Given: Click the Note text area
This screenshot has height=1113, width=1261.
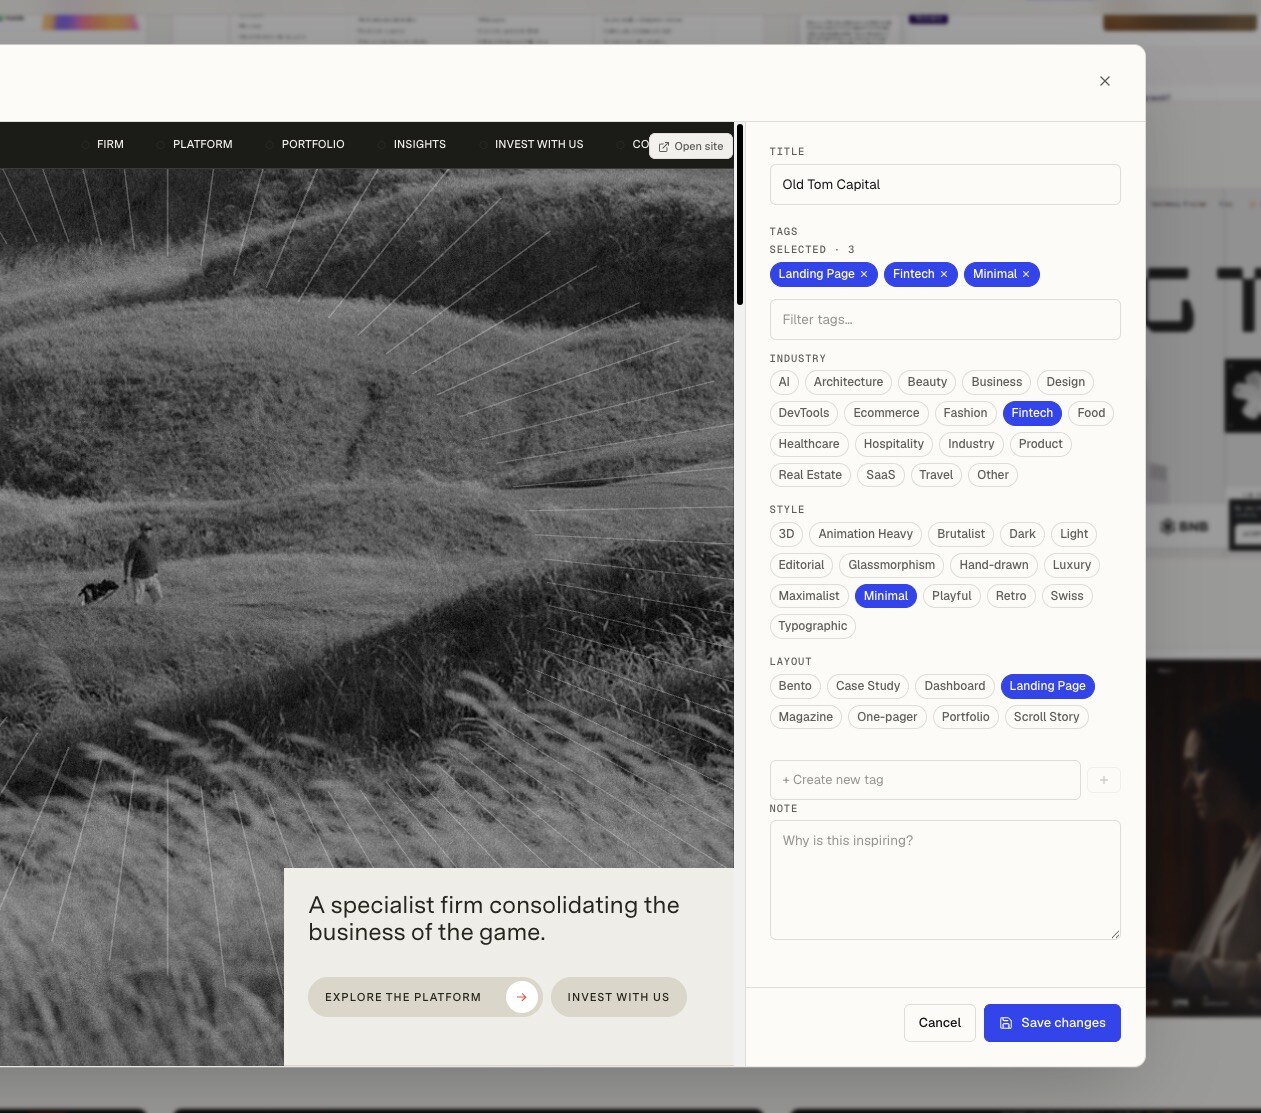Looking at the screenshot, I should pyautogui.click(x=945, y=880).
